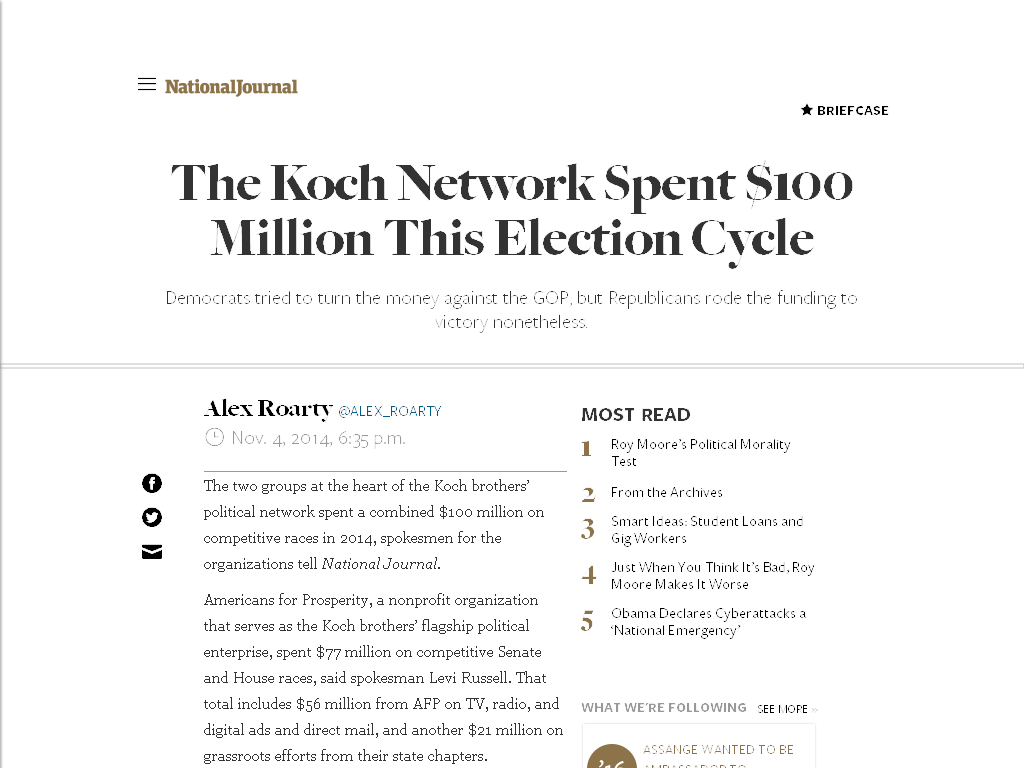
Task: Click the clock icon beside the date
Action: tap(214, 437)
